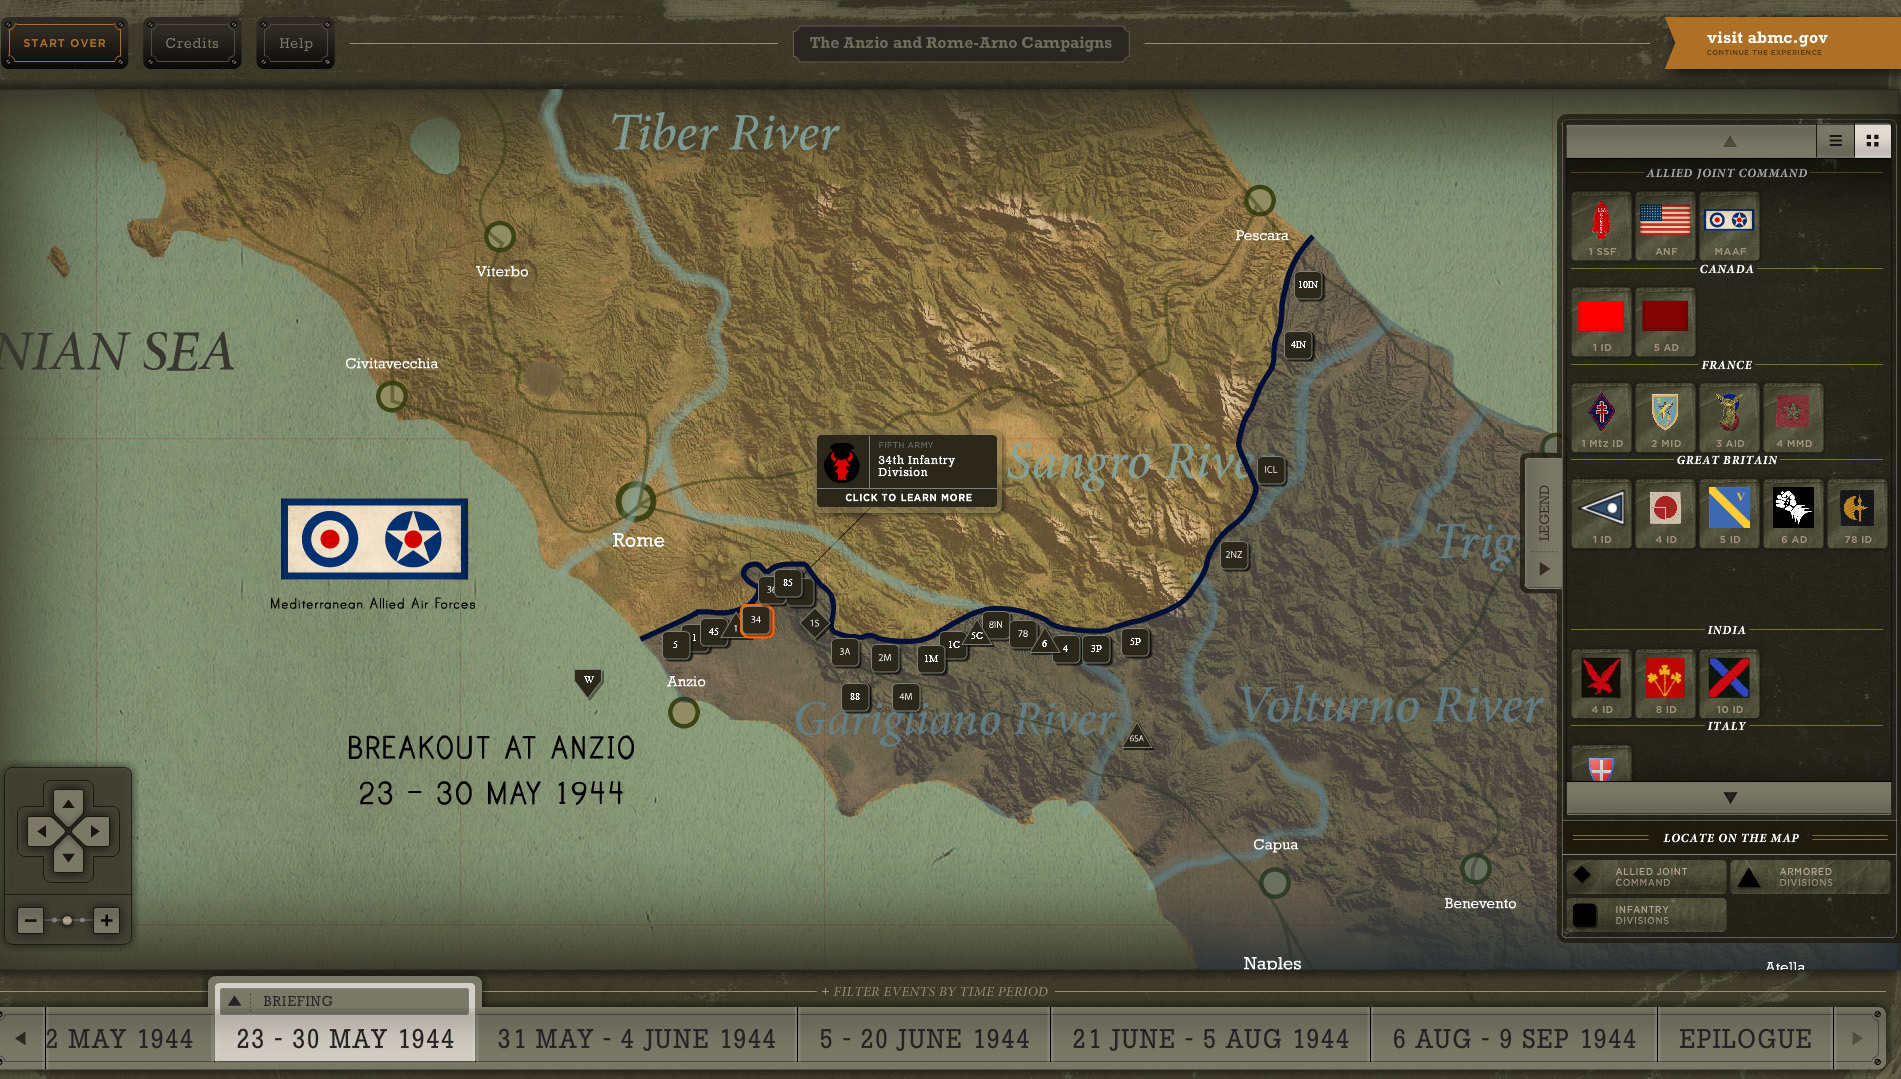
Task: Select the 10IN marker near Pescara
Action: click(x=1308, y=285)
